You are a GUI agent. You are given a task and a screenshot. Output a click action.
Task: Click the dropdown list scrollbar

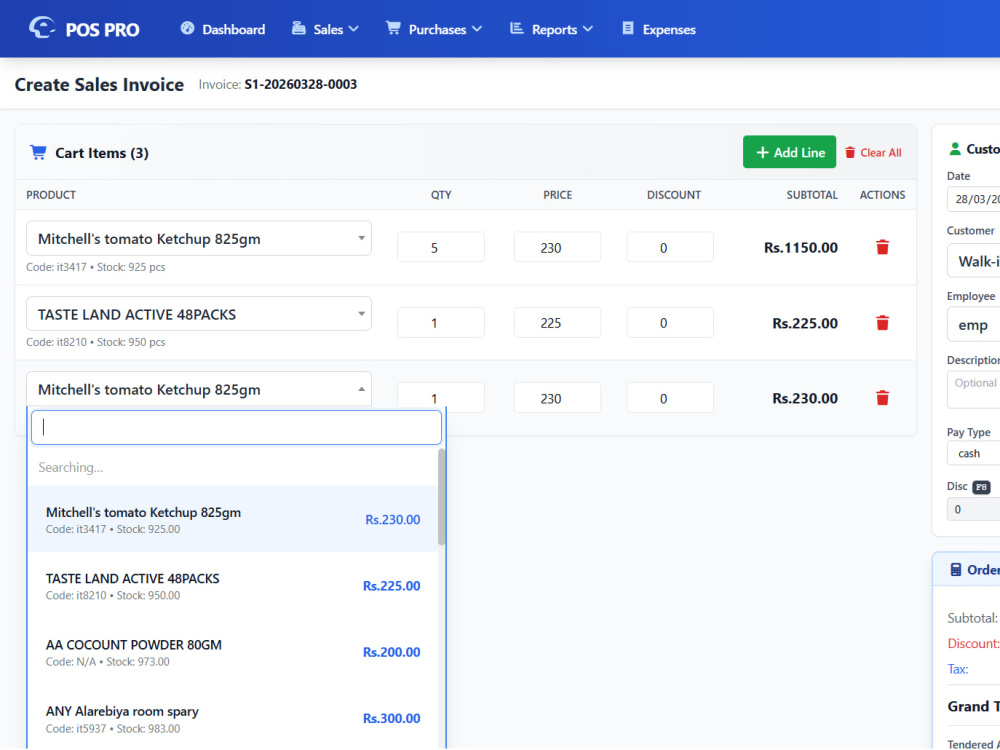point(441,497)
